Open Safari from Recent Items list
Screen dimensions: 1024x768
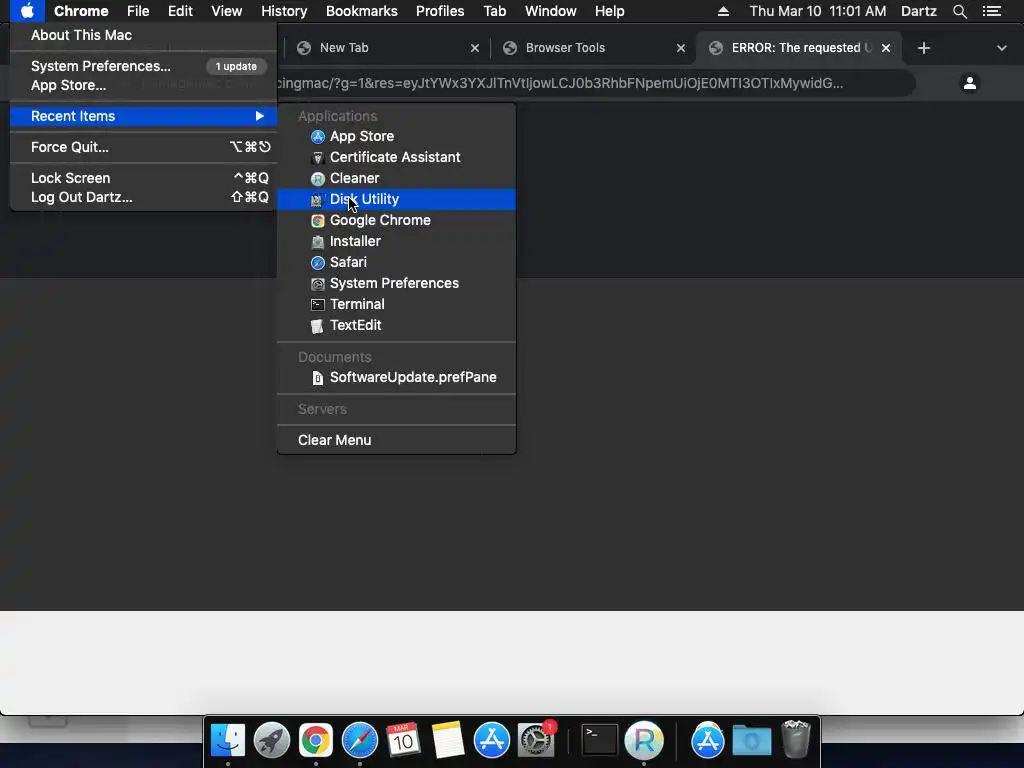(396, 262)
